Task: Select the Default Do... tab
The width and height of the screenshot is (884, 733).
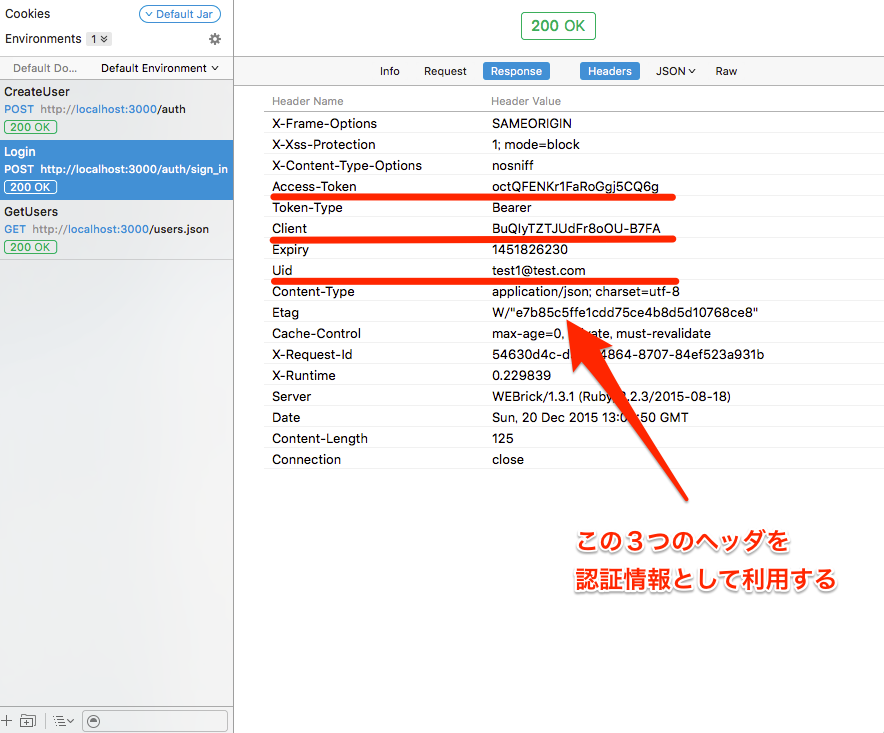Action: click(x=45, y=68)
